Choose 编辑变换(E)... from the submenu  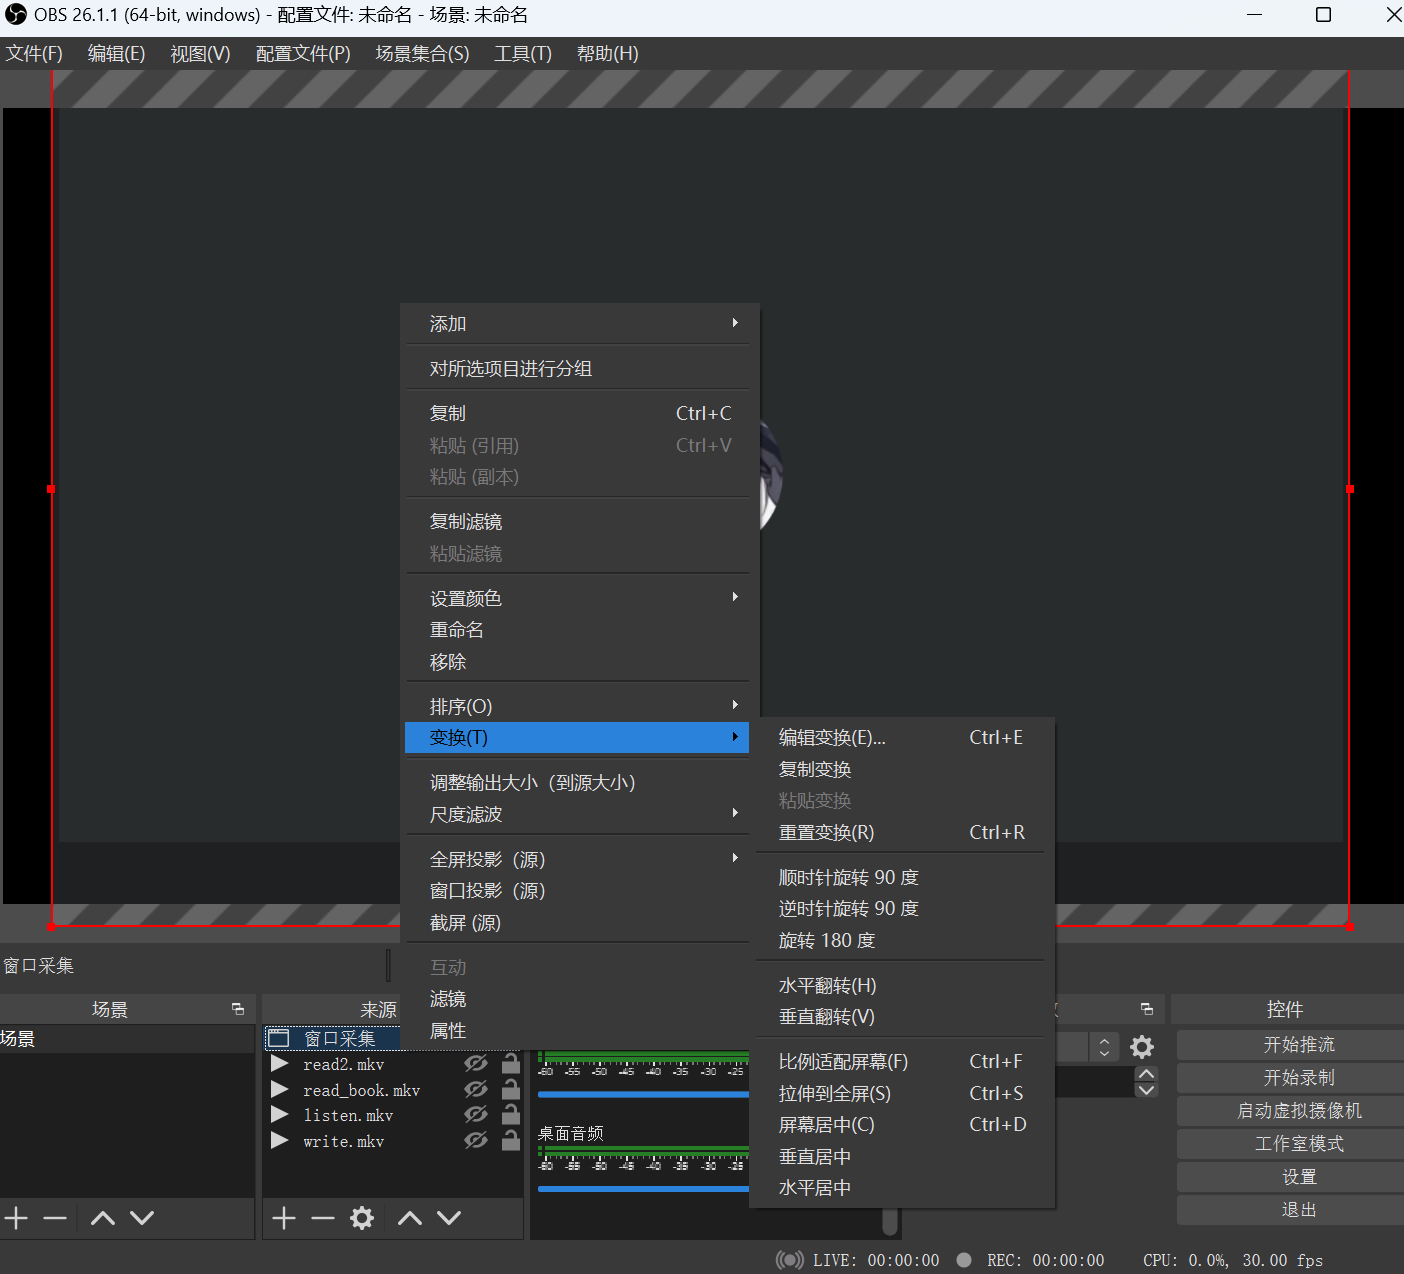click(x=901, y=737)
